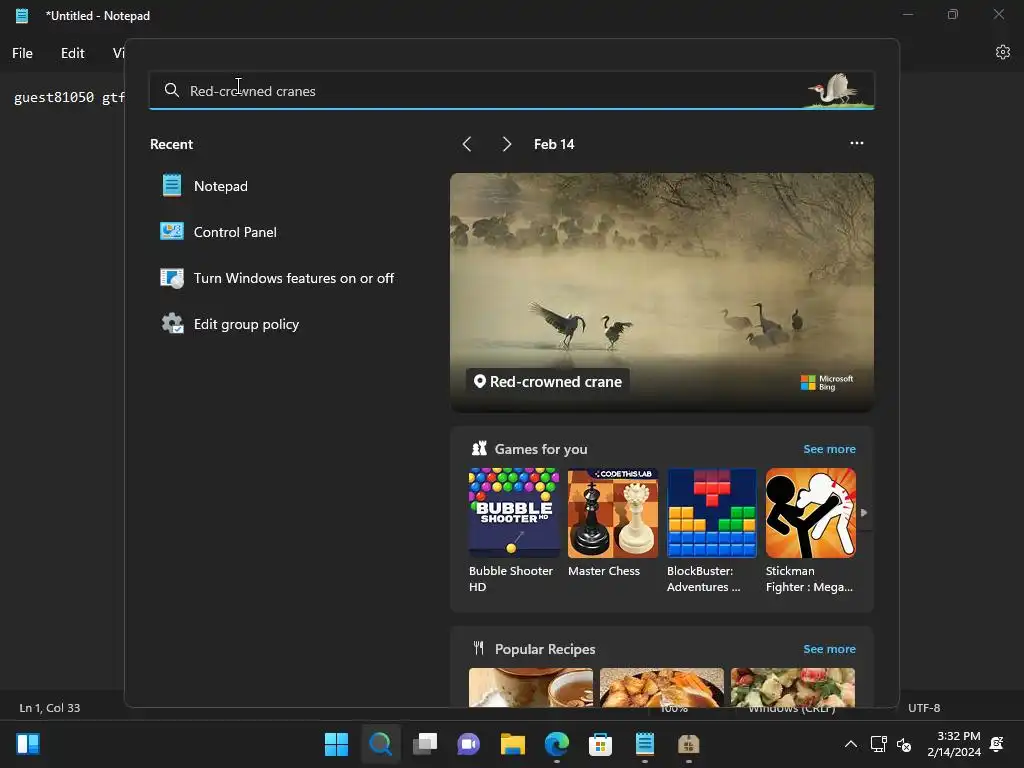Open network status in system tray
Viewport: 1024px width, 768px height.
[878, 744]
